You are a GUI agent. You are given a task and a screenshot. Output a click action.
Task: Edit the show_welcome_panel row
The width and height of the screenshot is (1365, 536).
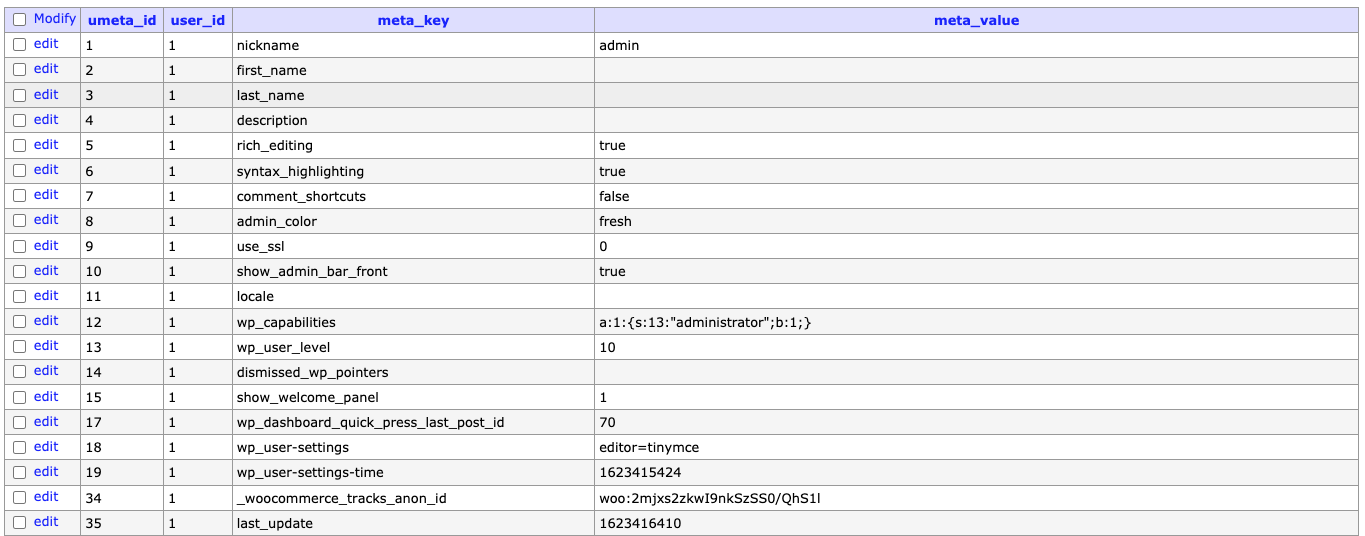pos(46,397)
